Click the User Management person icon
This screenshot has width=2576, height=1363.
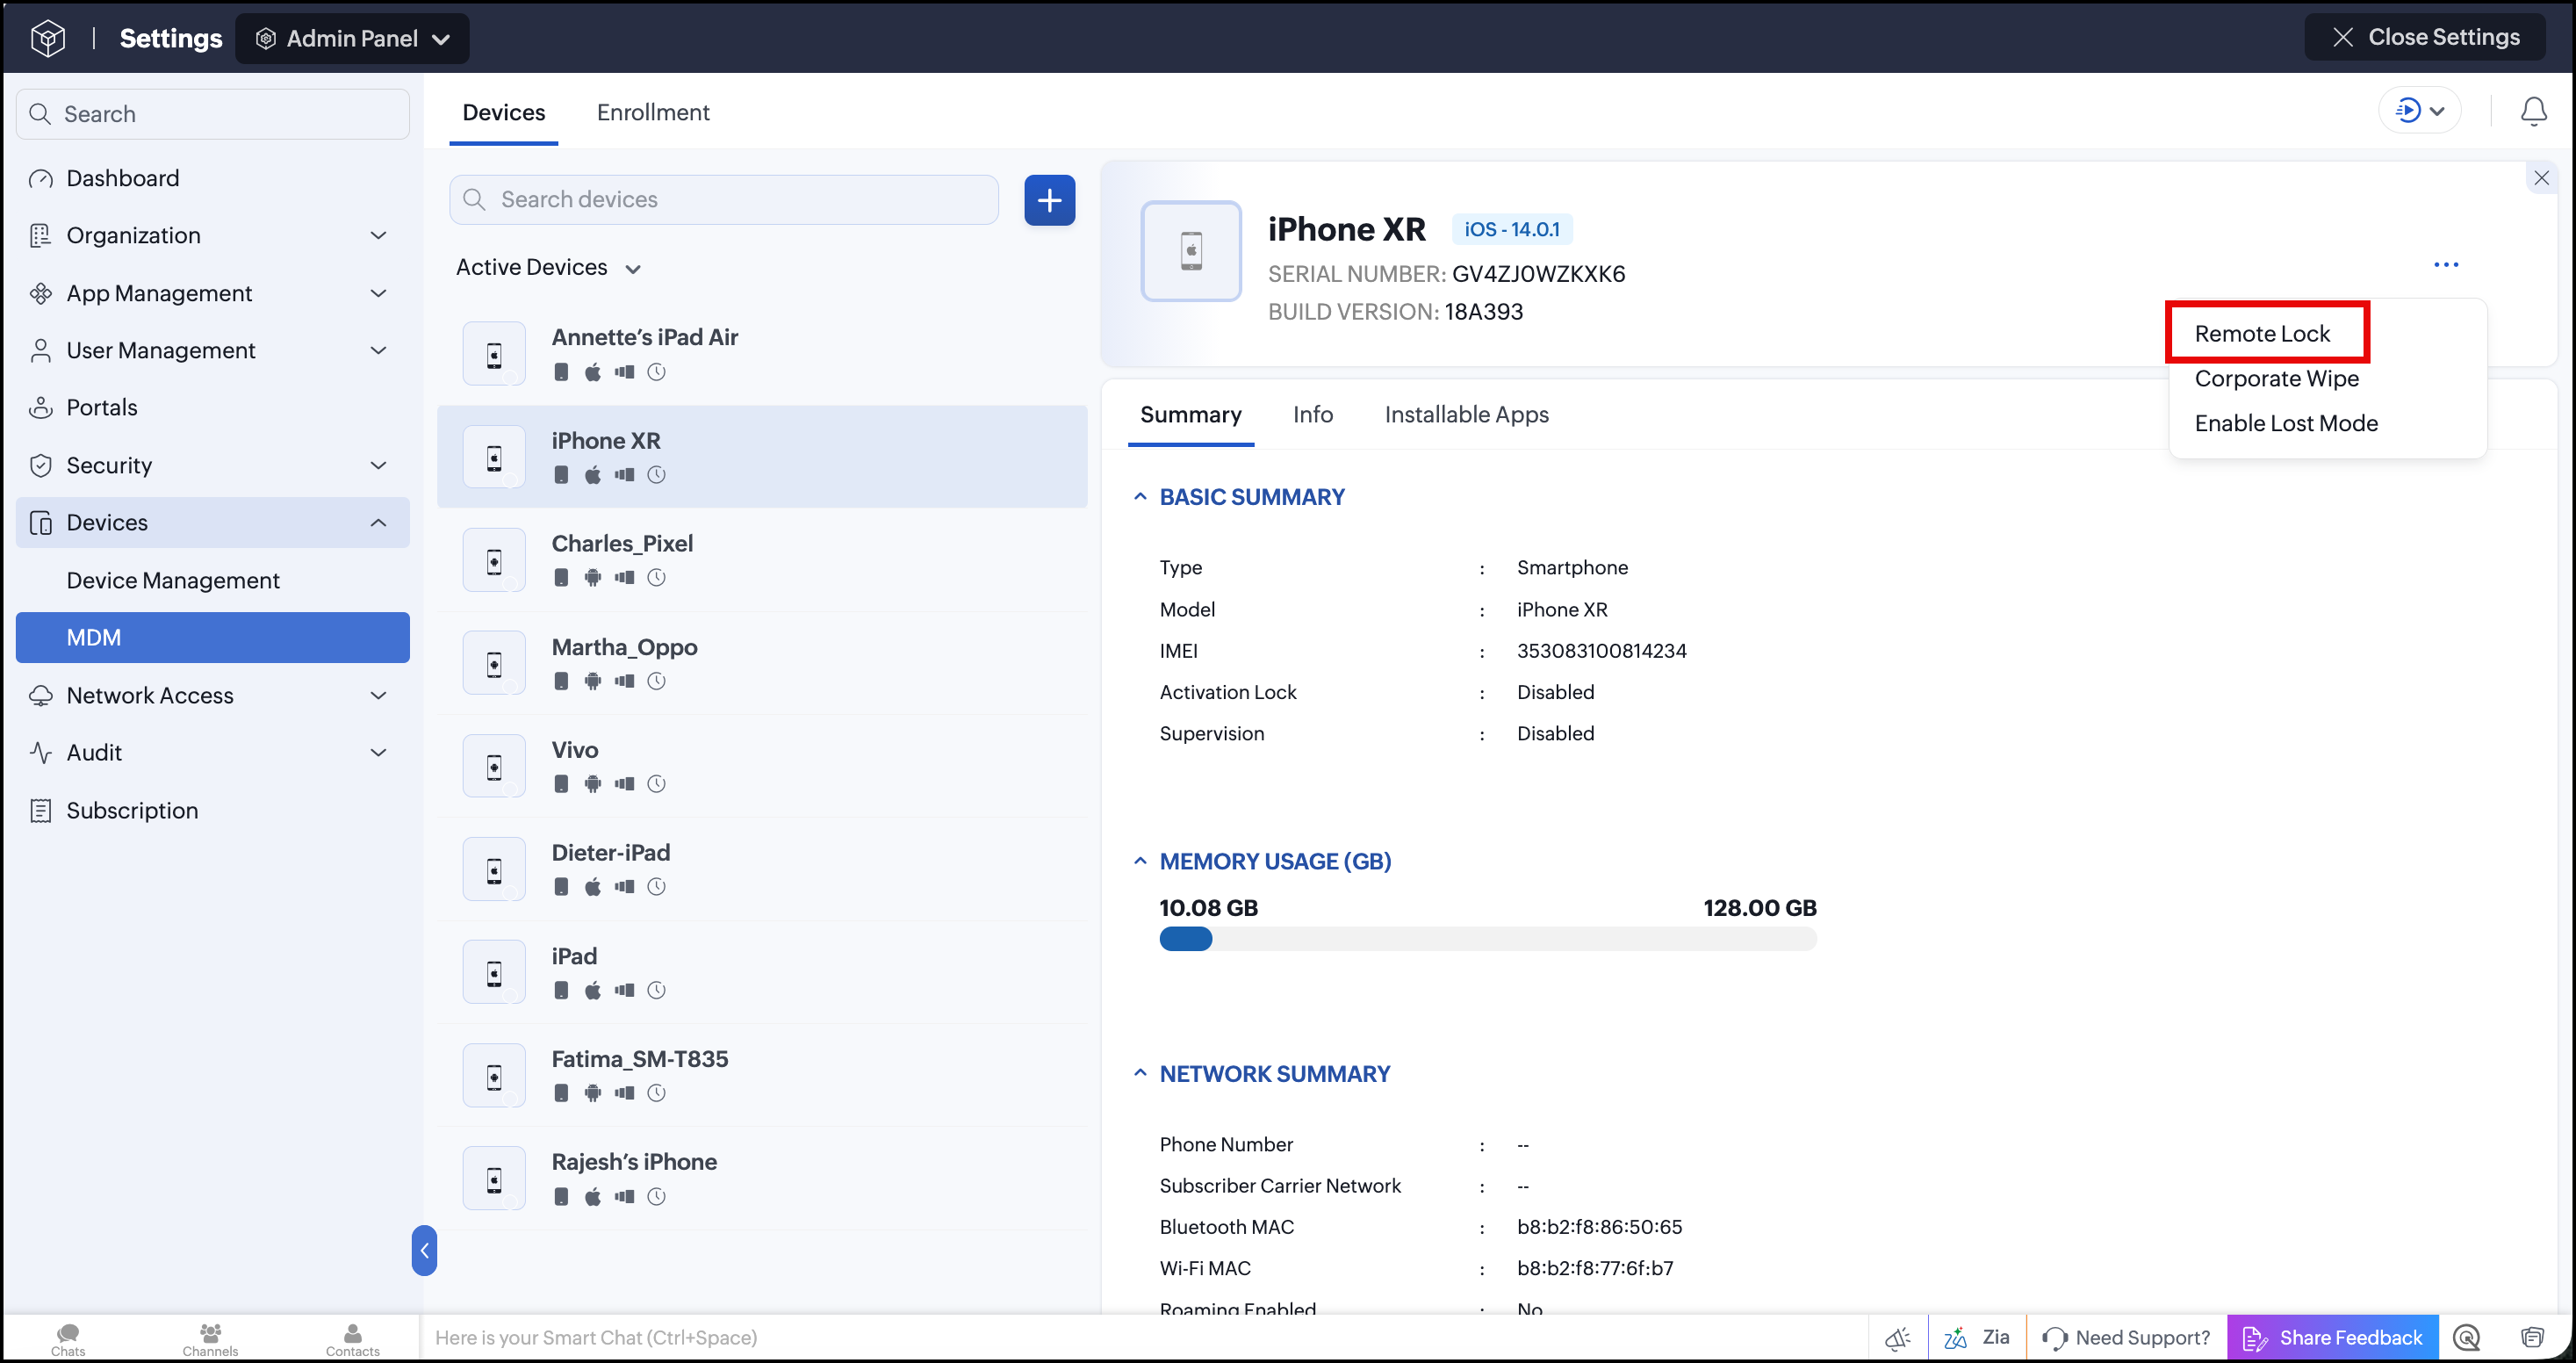pos(41,351)
